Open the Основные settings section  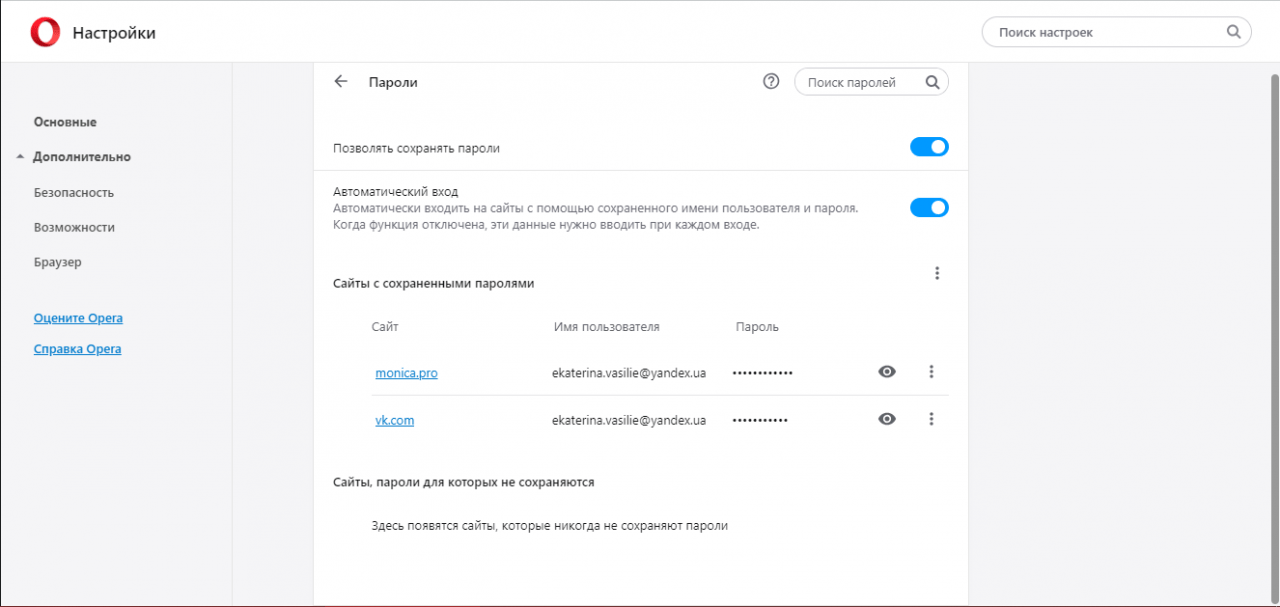point(65,122)
